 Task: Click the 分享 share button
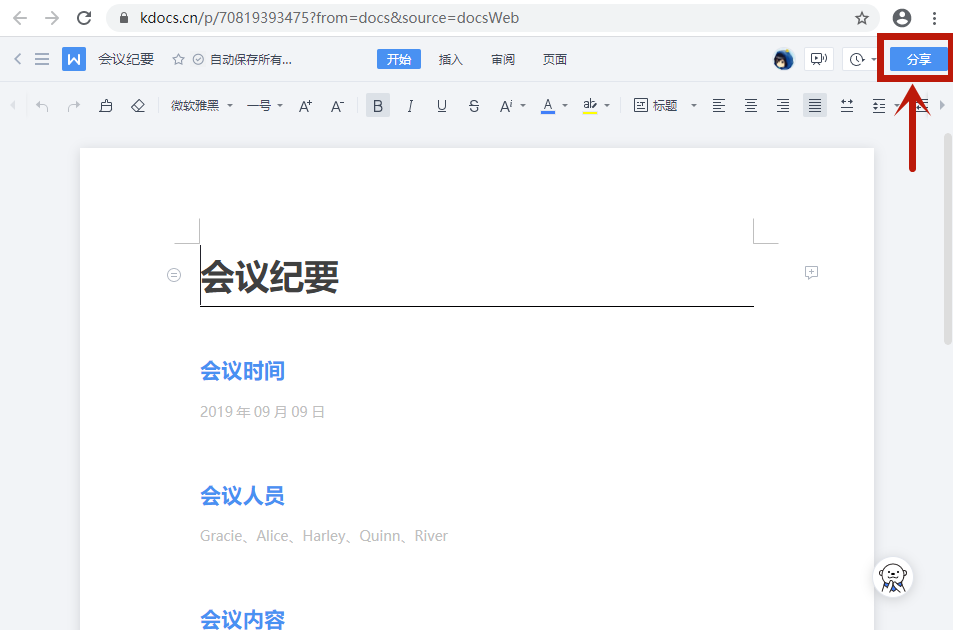916,59
